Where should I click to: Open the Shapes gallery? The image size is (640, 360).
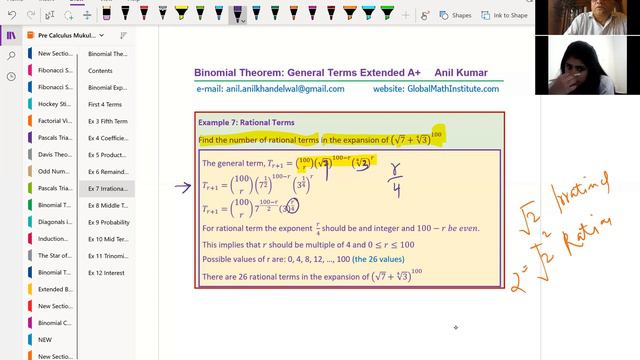(x=456, y=16)
